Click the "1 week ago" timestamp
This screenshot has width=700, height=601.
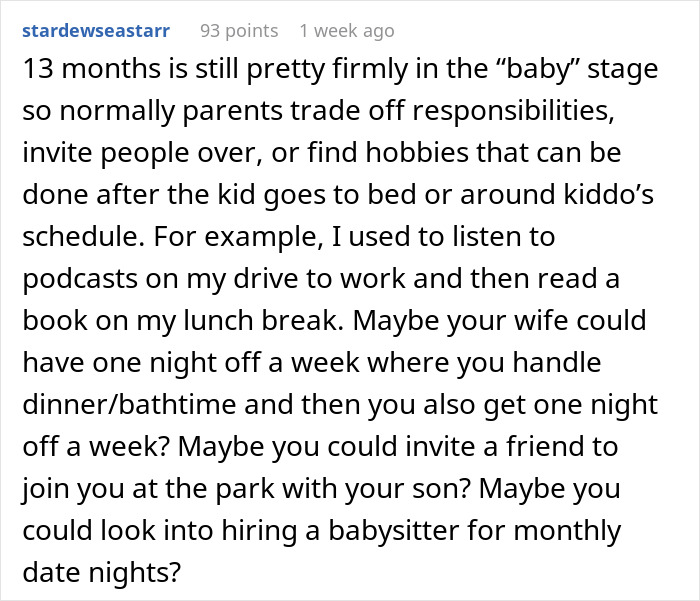346,31
